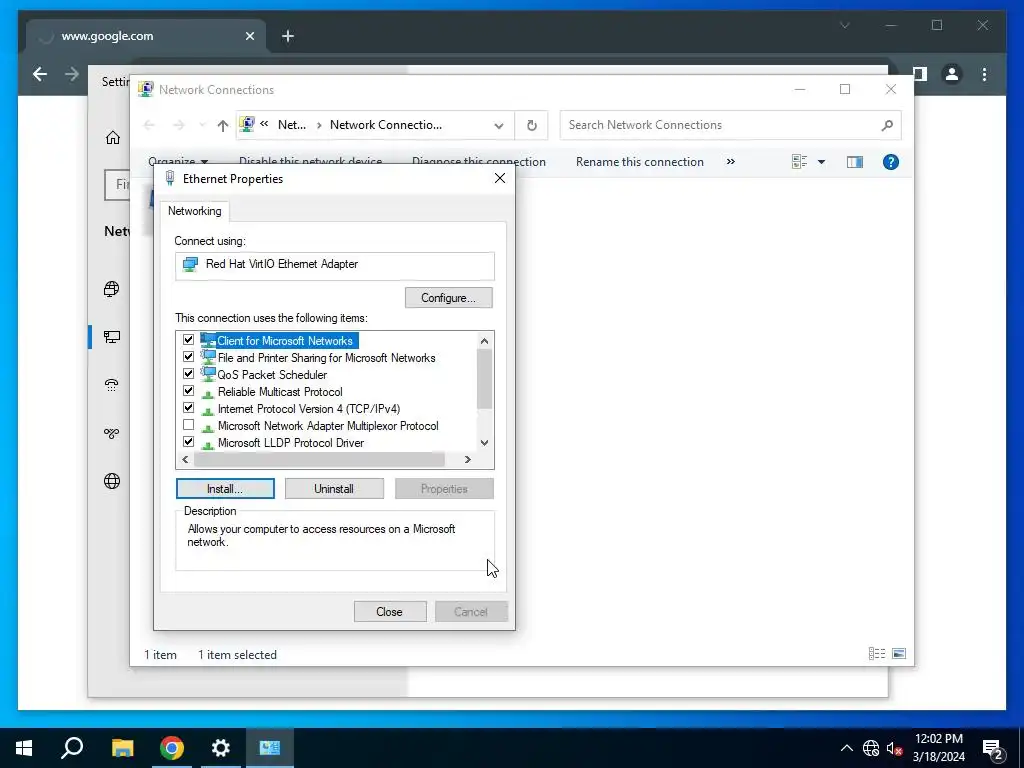Open a new Chrome tab
This screenshot has height=768, width=1024.
288,36
